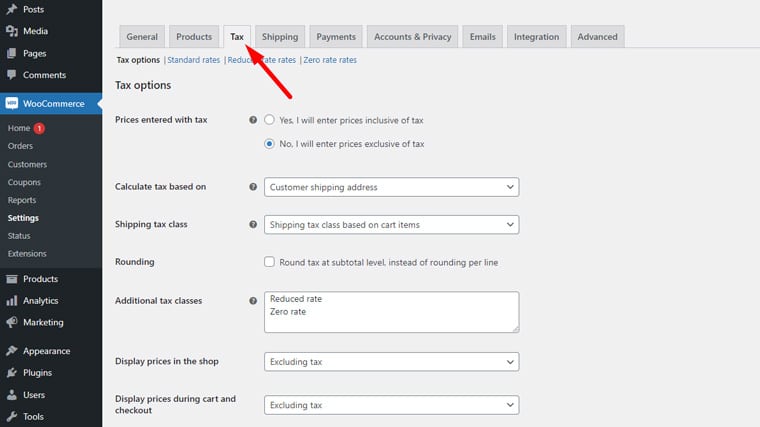Image resolution: width=760 pixels, height=427 pixels.
Task: Open Display prices in the shop dropdown
Action: [391, 361]
